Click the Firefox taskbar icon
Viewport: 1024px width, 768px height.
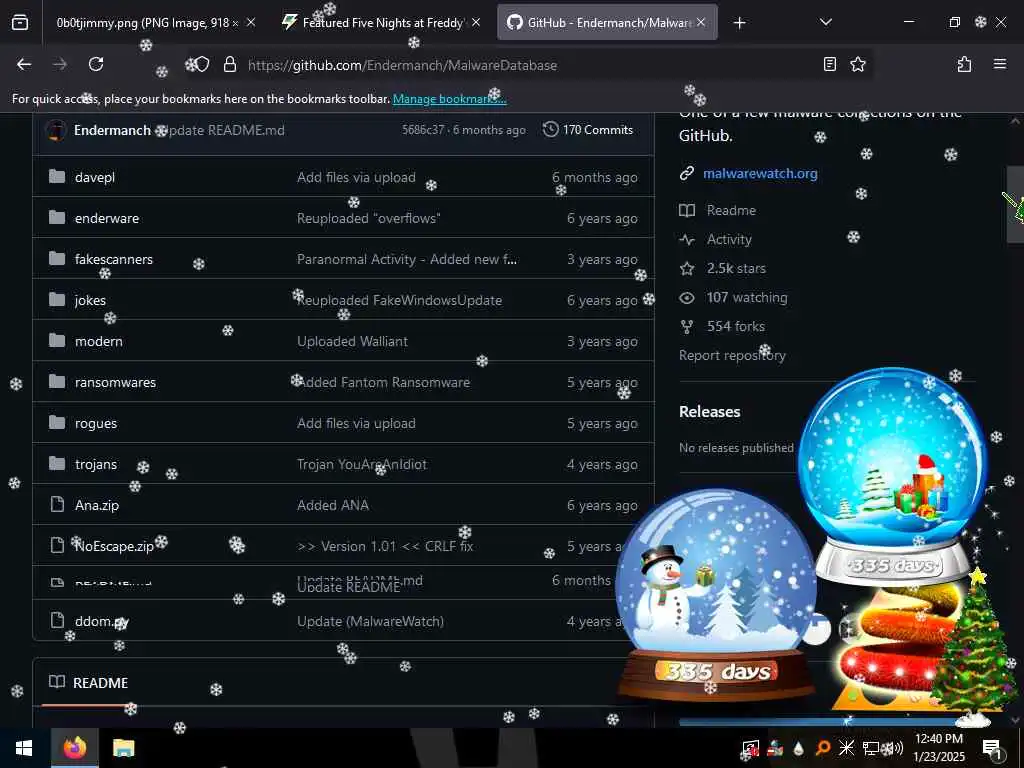[x=74, y=748]
